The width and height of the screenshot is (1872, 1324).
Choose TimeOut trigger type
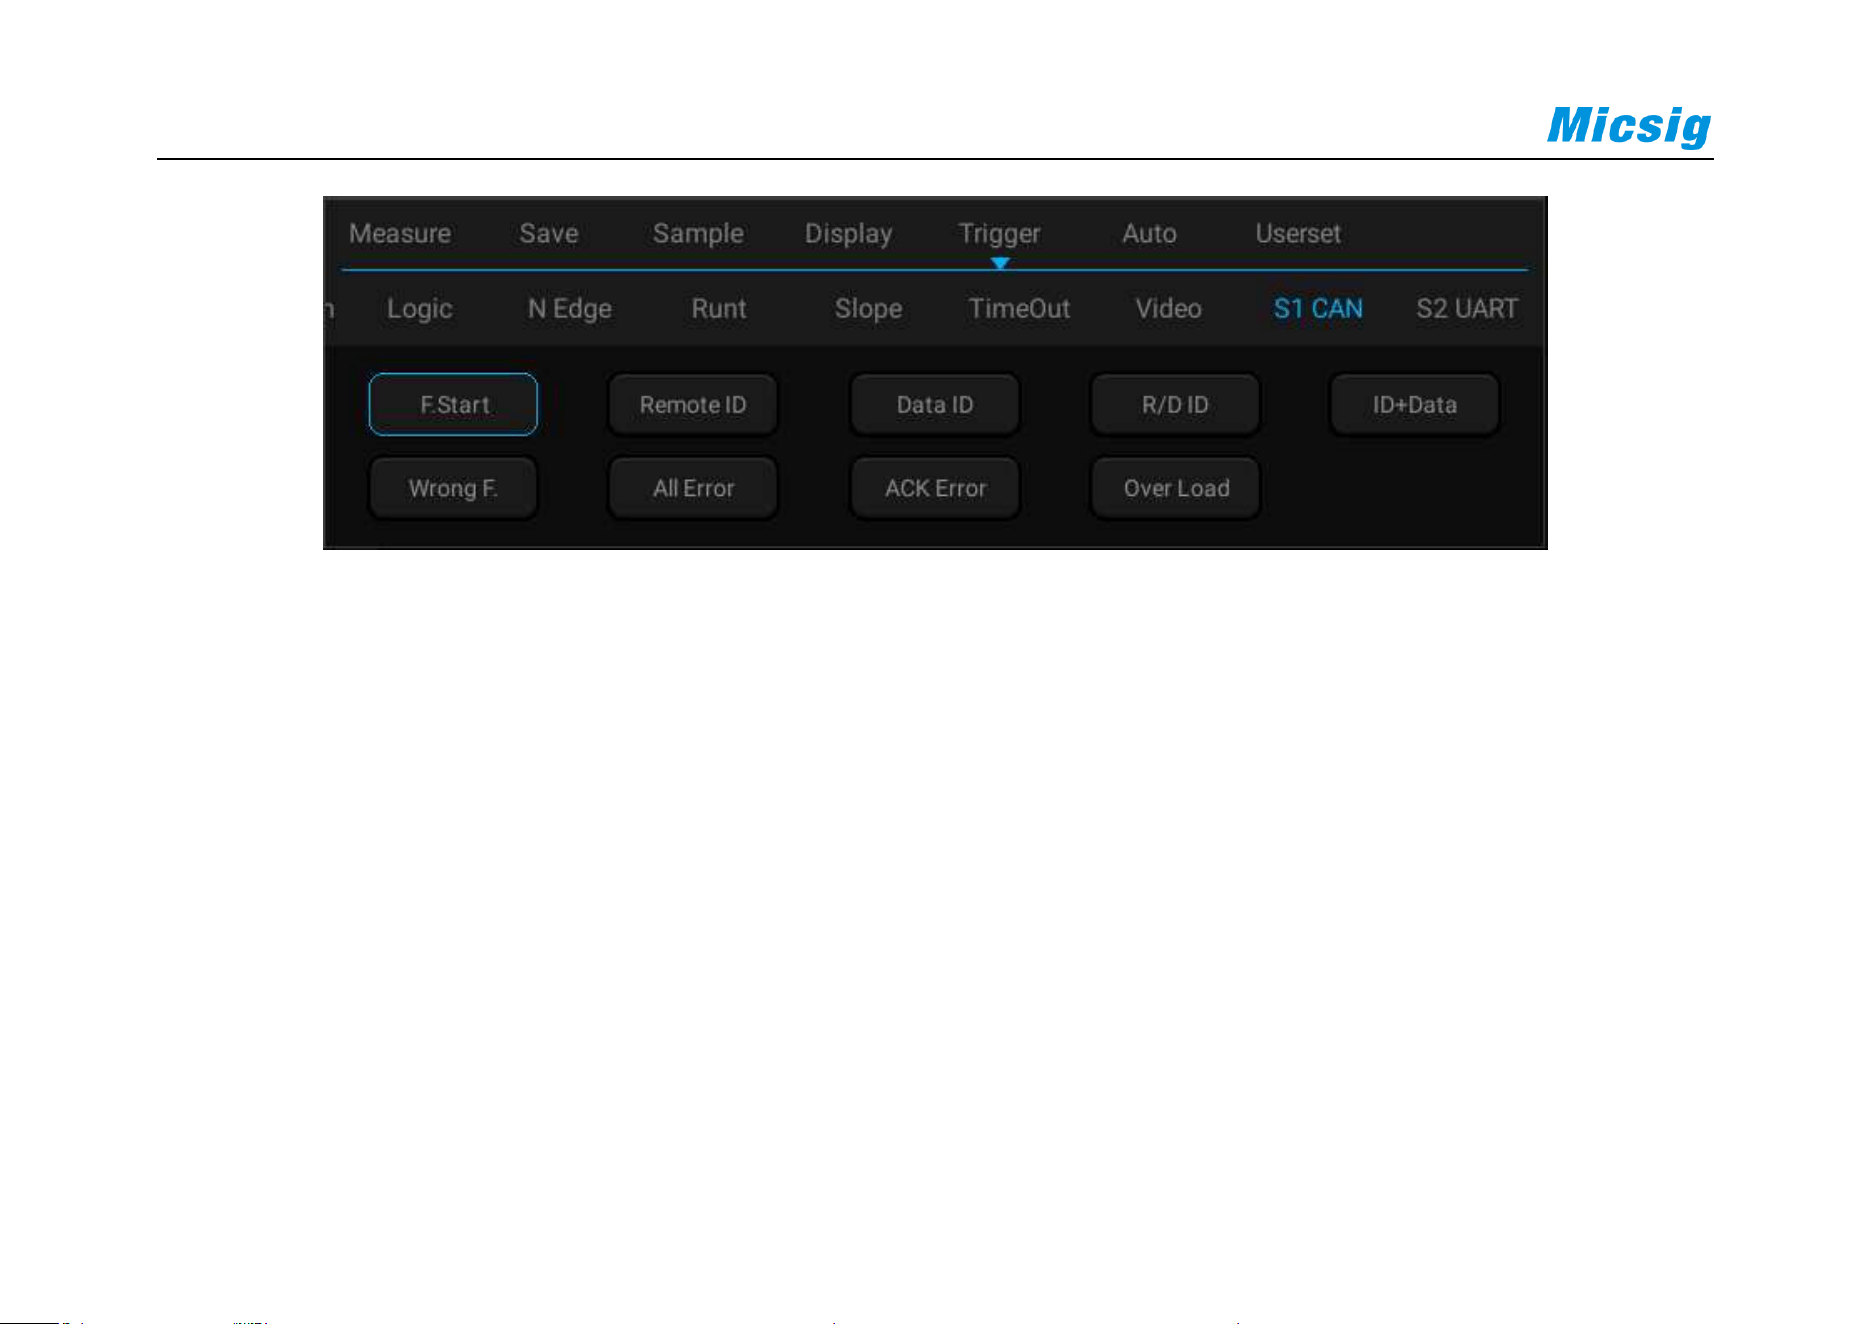click(1019, 308)
